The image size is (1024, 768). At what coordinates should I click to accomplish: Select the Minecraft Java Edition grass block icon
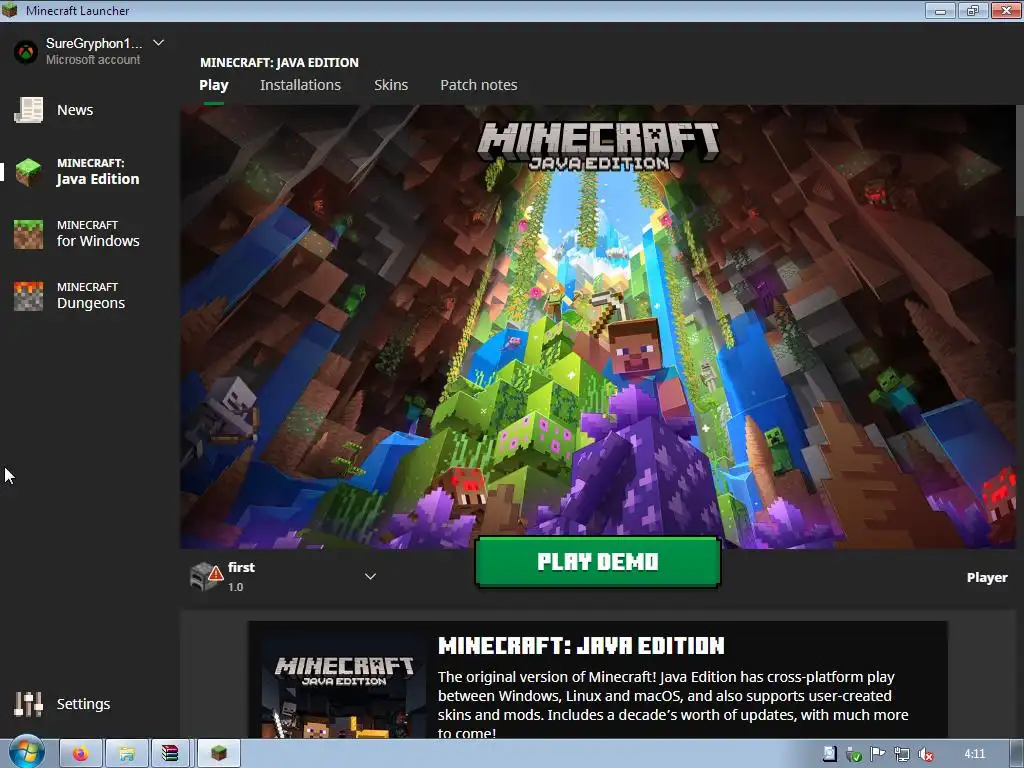(x=29, y=172)
